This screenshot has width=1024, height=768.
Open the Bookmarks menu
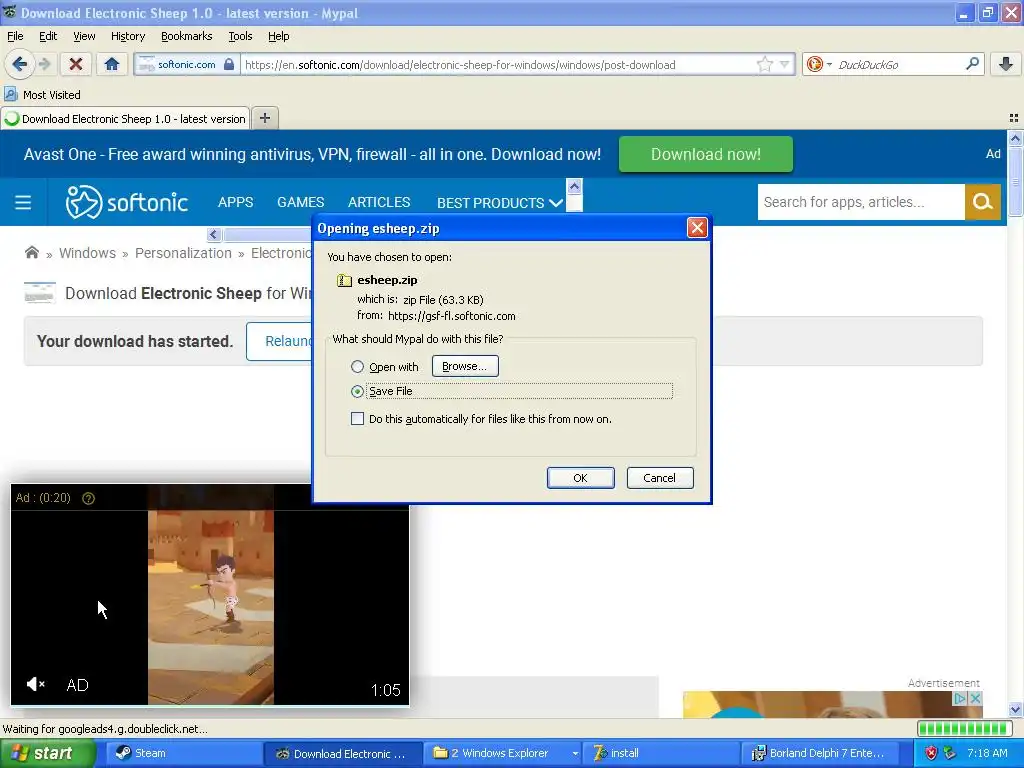tap(187, 36)
